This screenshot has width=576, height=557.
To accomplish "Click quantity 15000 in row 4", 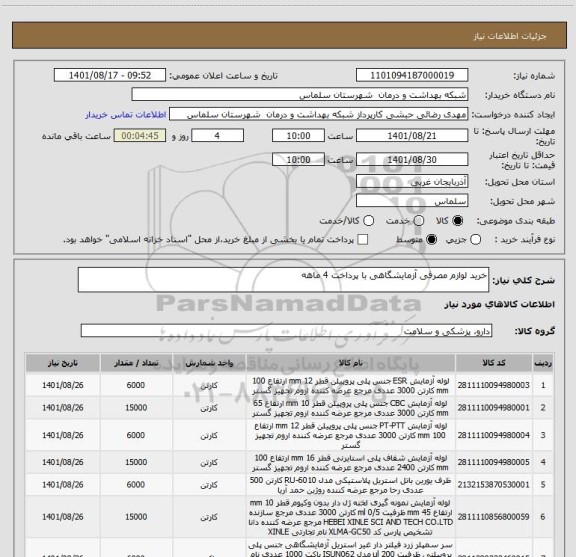I will coord(136,462).
